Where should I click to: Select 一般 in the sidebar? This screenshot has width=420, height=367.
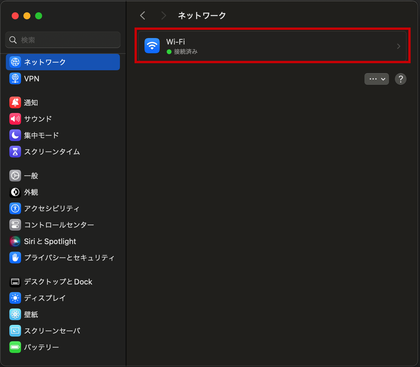[63, 175]
